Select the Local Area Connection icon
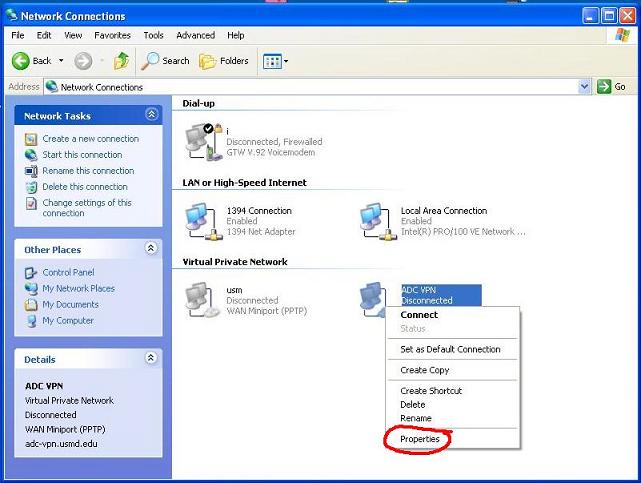This screenshot has height=483, width=641. [x=378, y=221]
